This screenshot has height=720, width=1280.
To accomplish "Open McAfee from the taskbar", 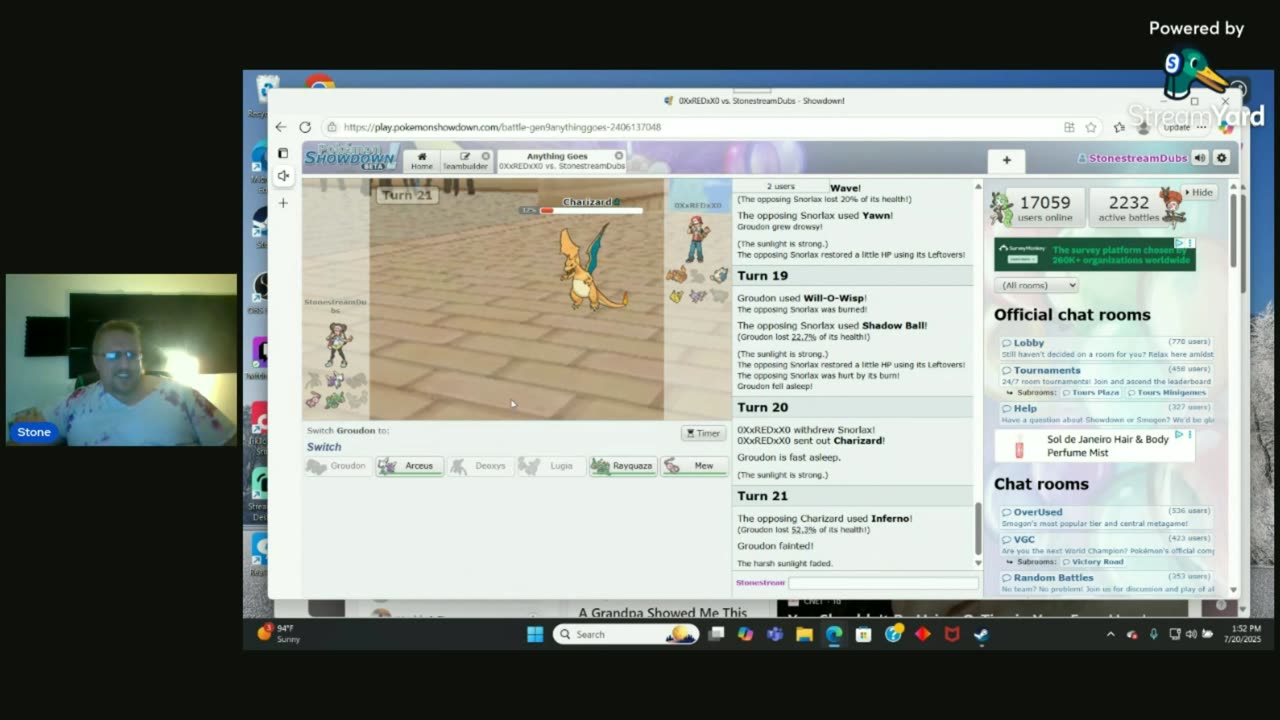I will tap(952, 634).
